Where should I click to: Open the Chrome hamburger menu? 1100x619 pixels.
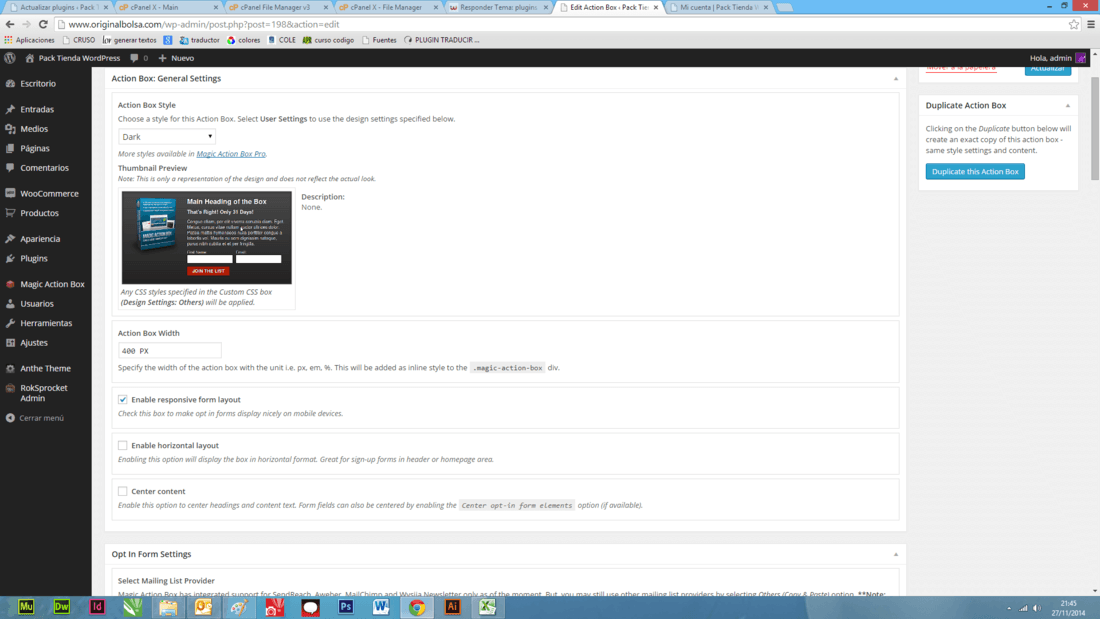(x=1091, y=24)
